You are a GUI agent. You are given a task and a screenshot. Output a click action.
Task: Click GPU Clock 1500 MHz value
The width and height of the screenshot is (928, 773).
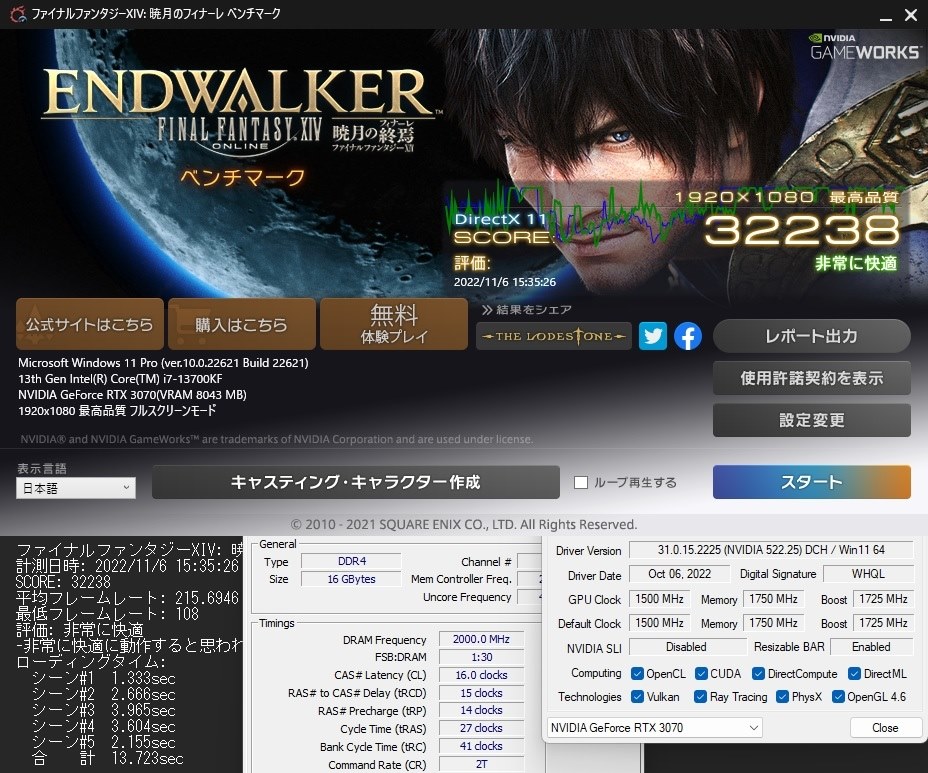click(659, 599)
